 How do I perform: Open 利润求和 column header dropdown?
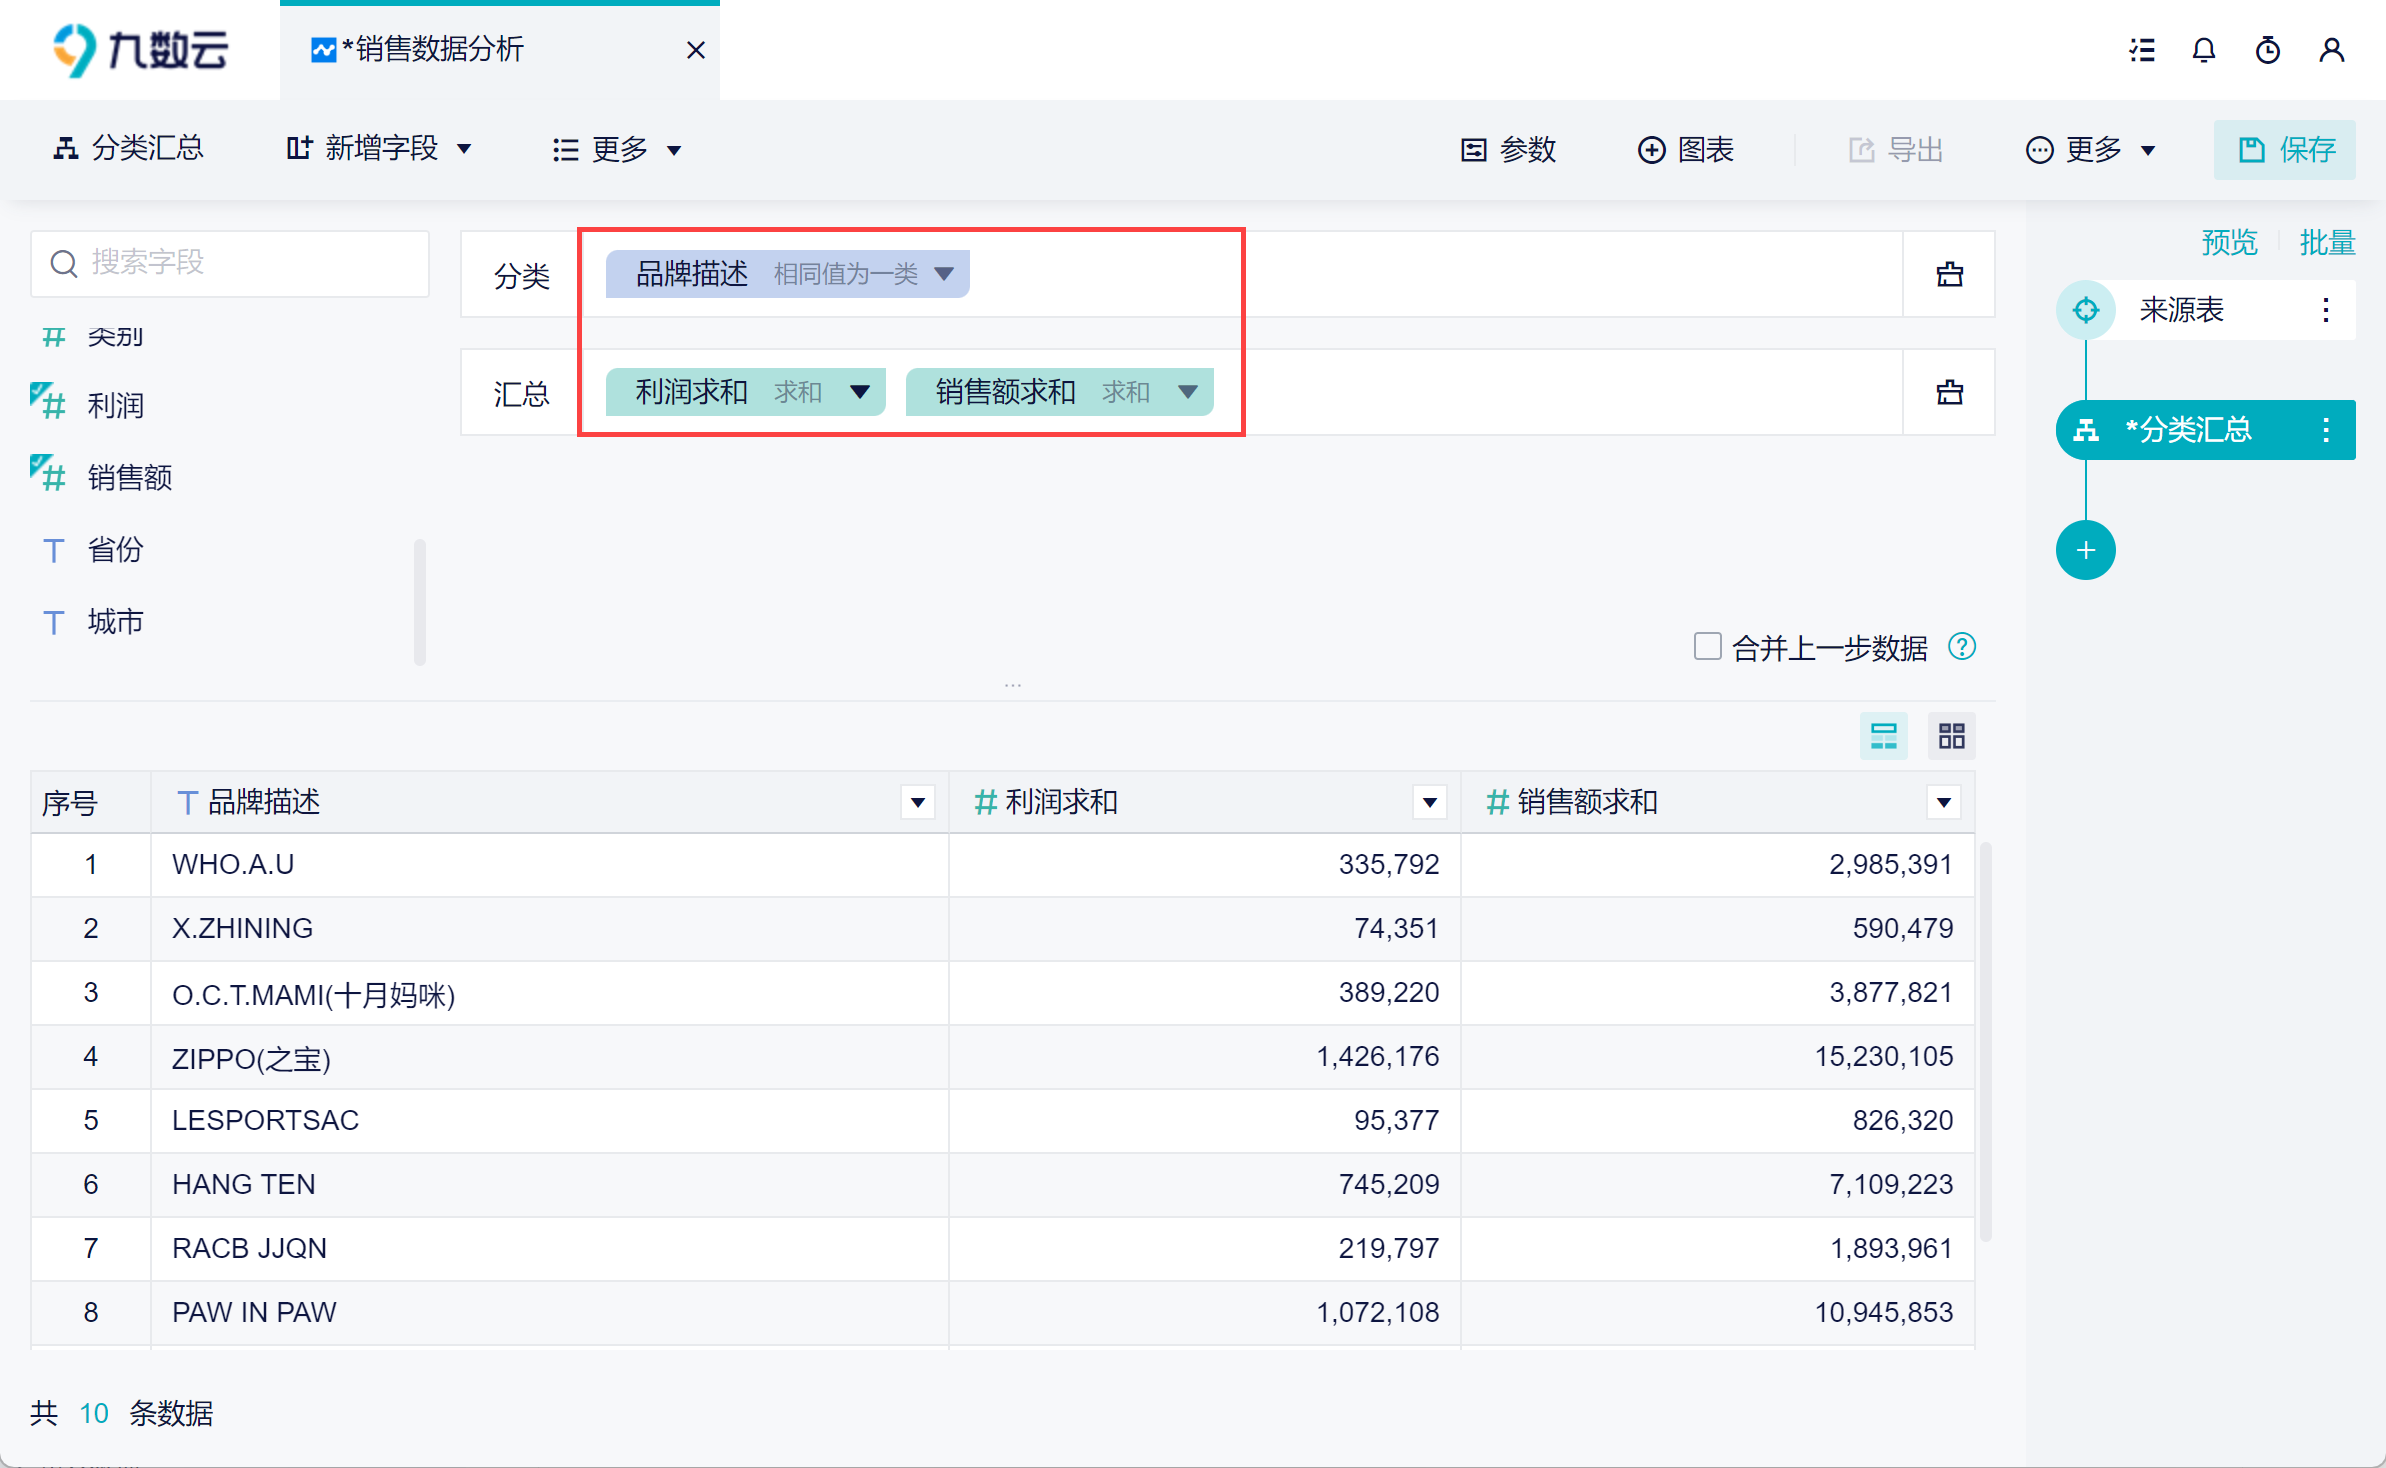(1430, 802)
